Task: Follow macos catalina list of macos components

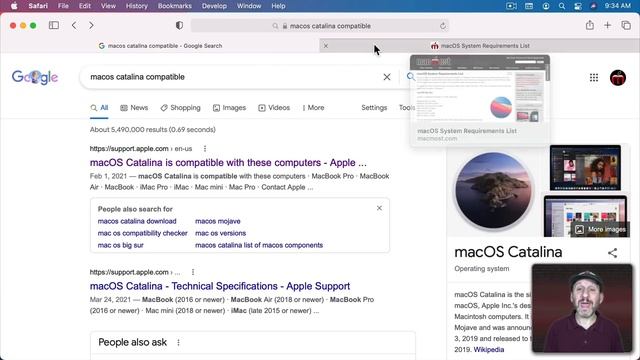Action: click(x=259, y=245)
